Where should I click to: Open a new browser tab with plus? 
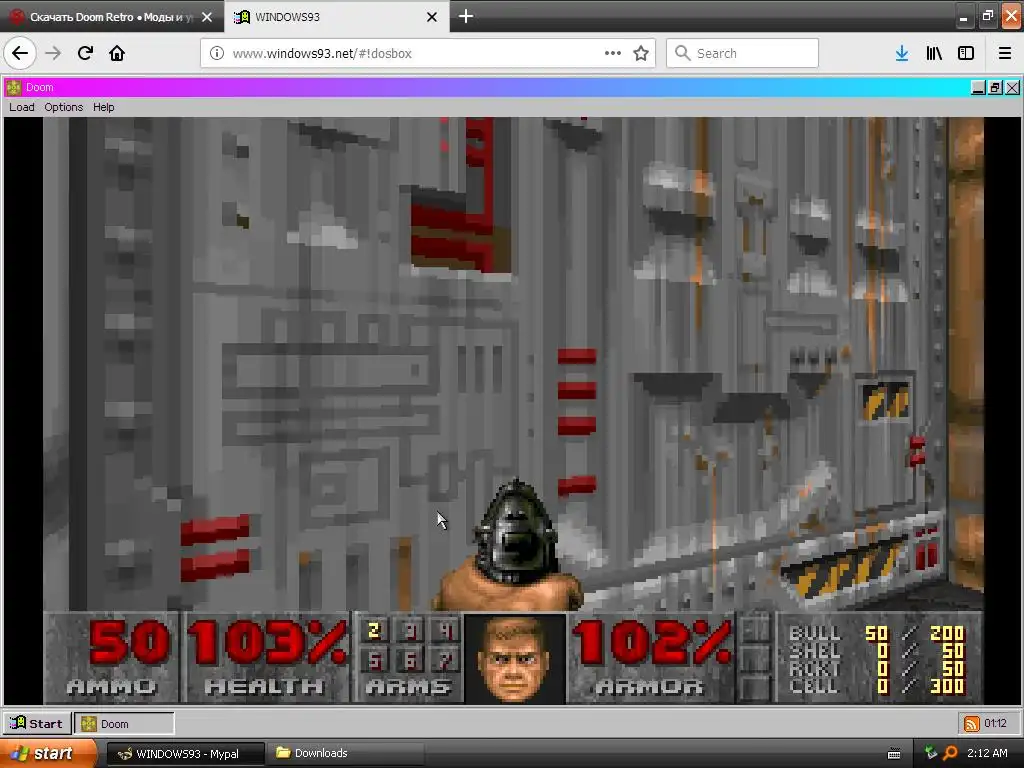click(466, 16)
